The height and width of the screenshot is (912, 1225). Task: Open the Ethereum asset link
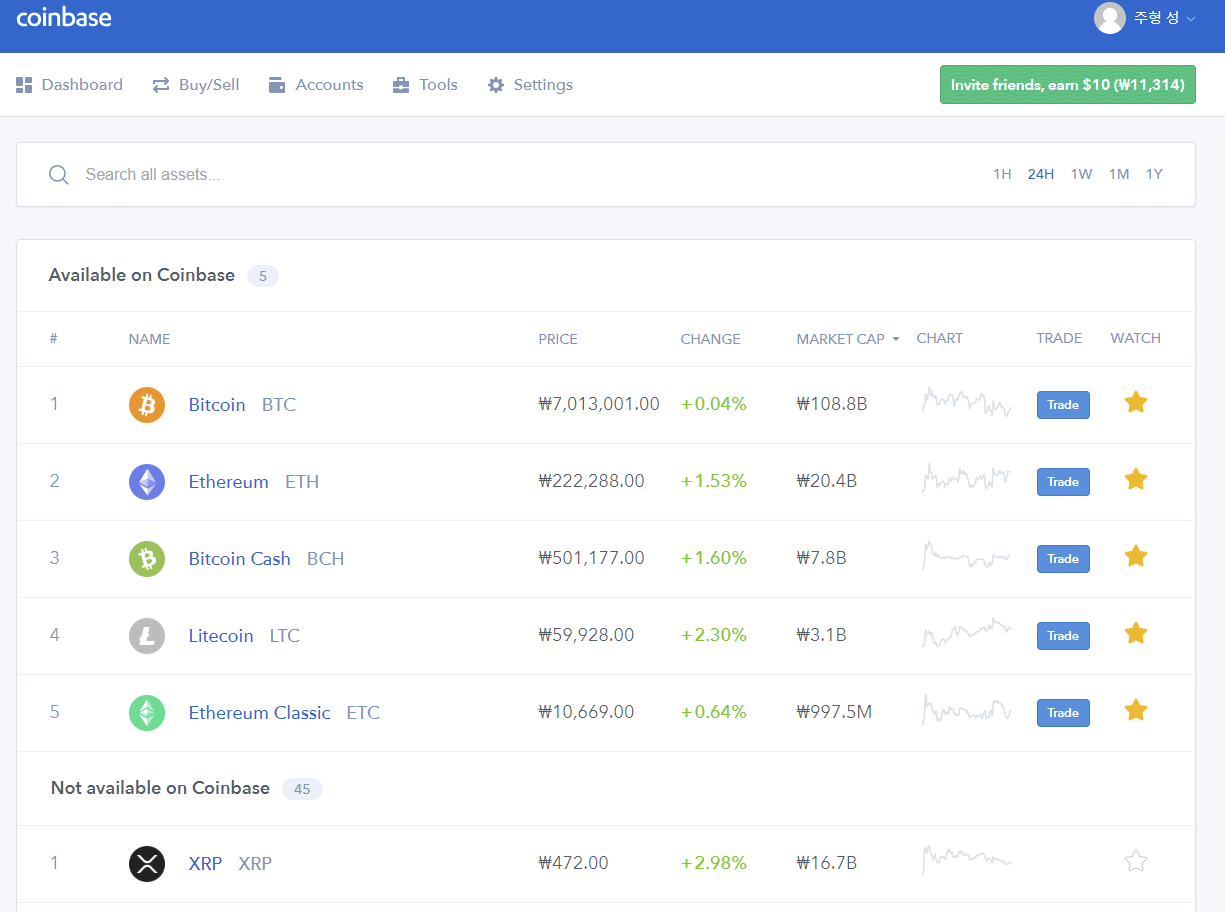pos(228,482)
